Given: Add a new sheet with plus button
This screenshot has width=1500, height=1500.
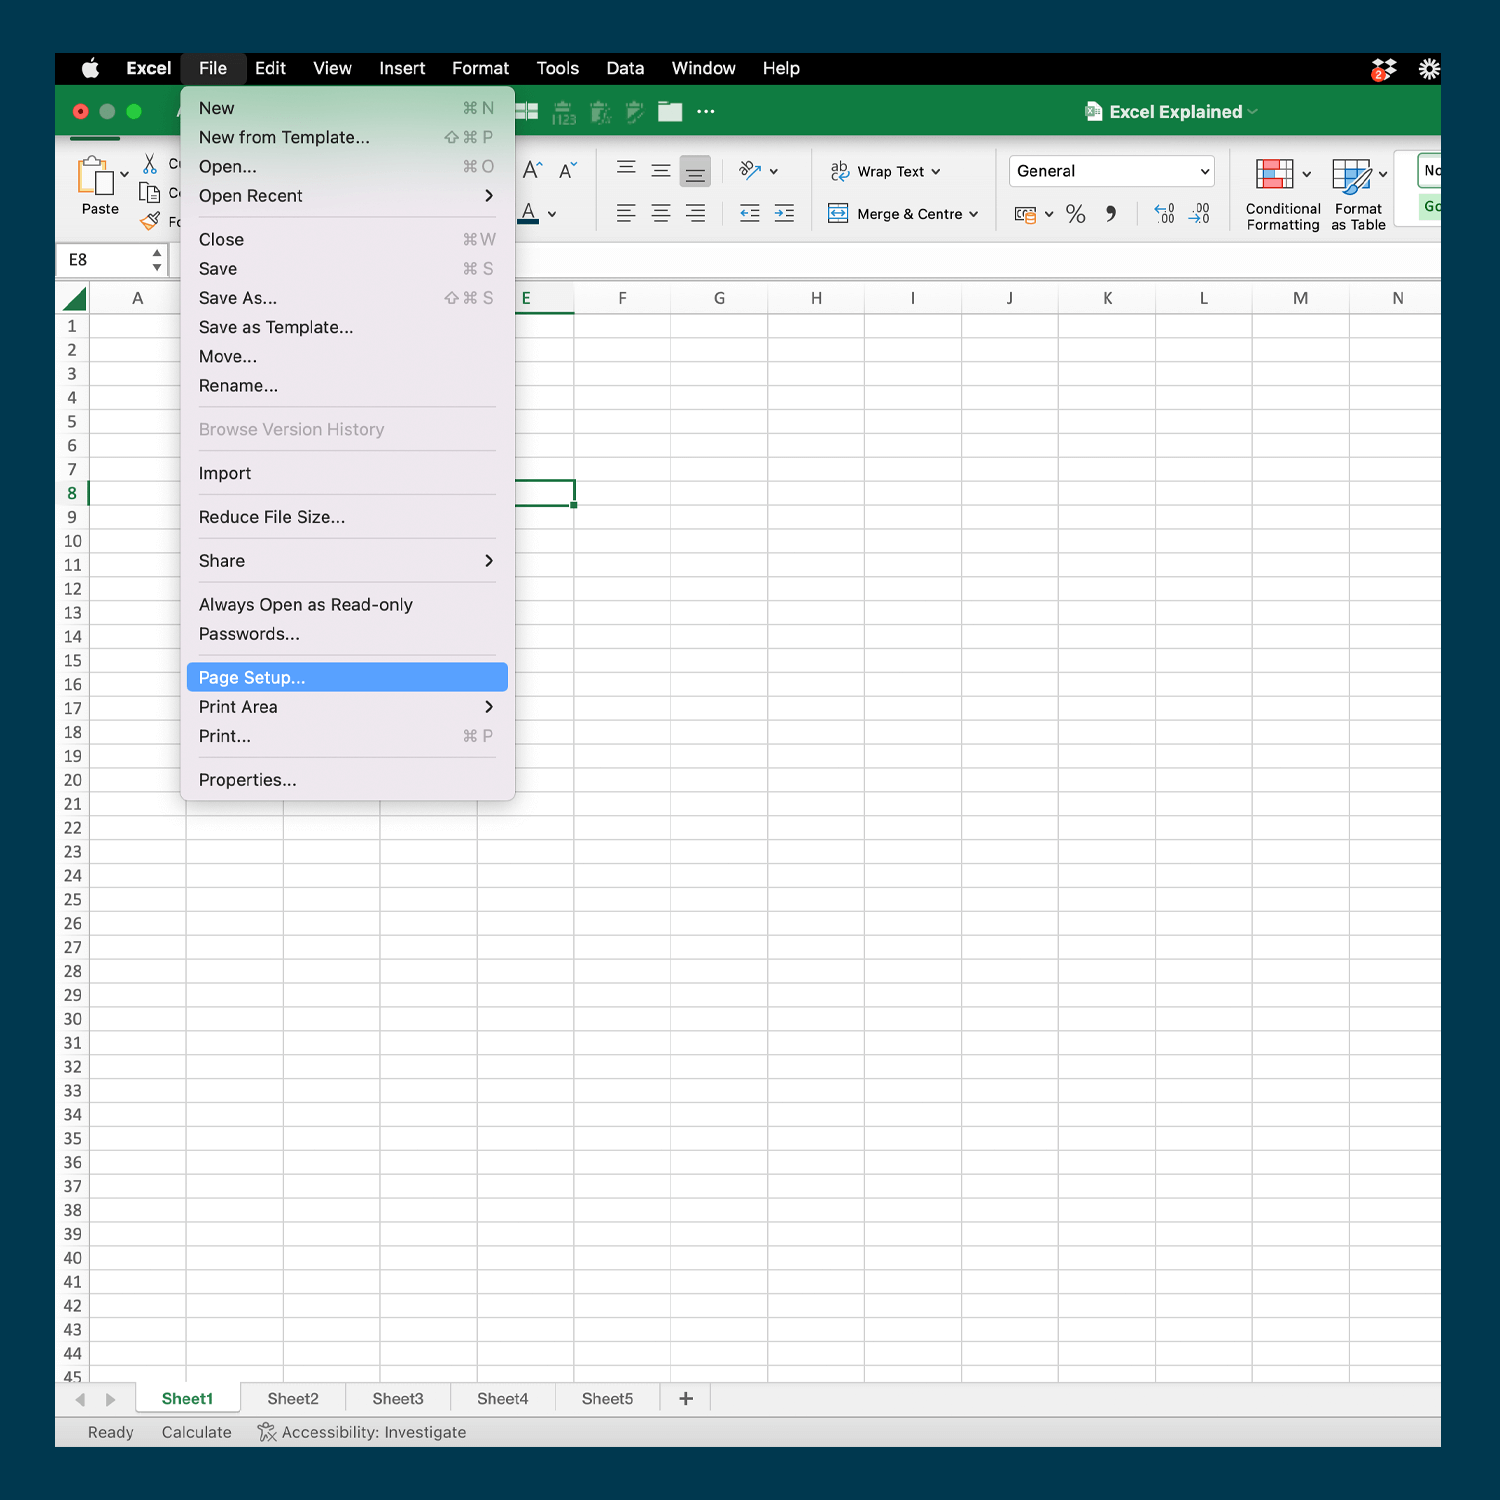Looking at the screenshot, I should (x=686, y=1398).
